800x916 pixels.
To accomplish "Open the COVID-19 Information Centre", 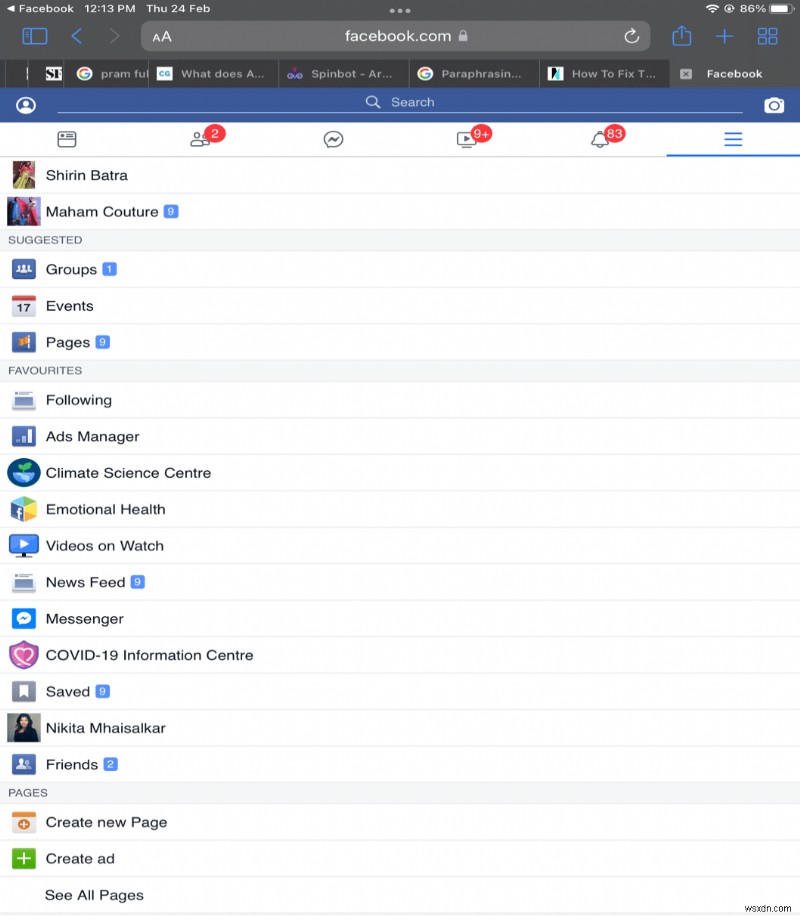I will tap(151, 655).
